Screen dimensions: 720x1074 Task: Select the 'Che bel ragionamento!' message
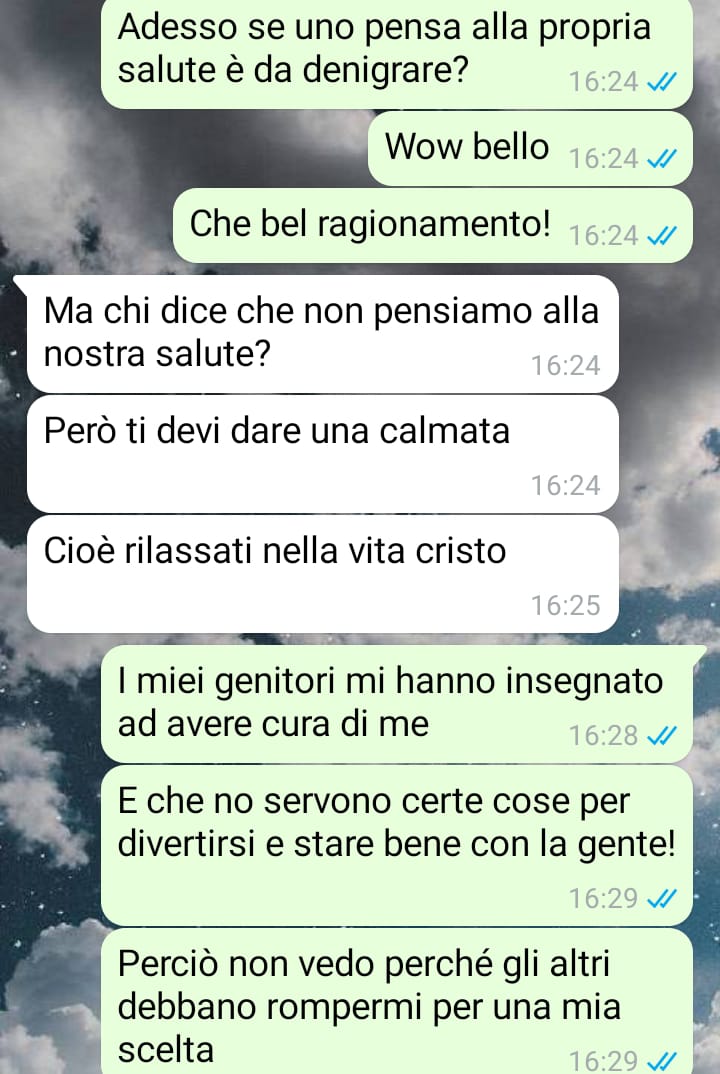(433, 225)
